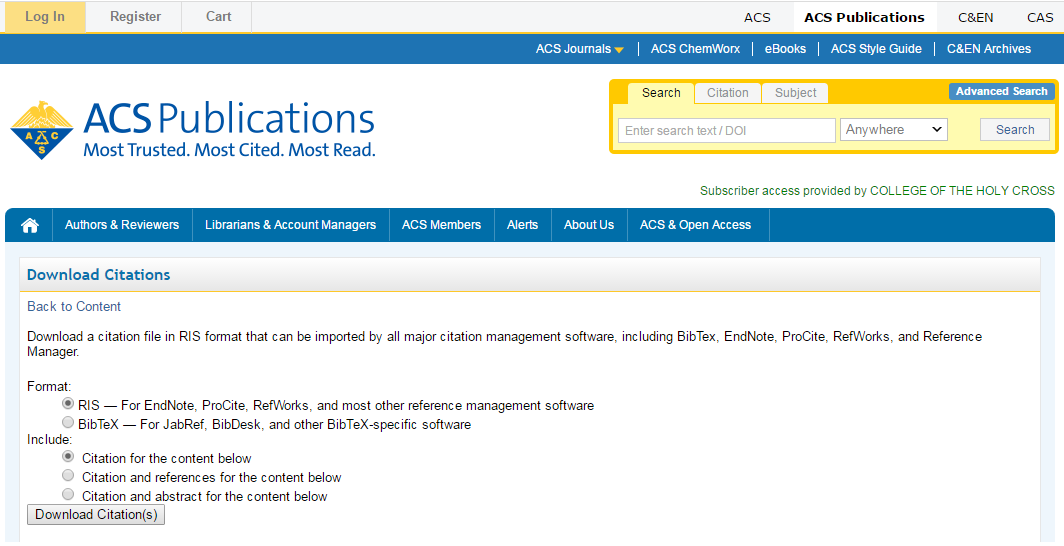
Task: Open the Alerts menu
Action: pyautogui.click(x=522, y=225)
